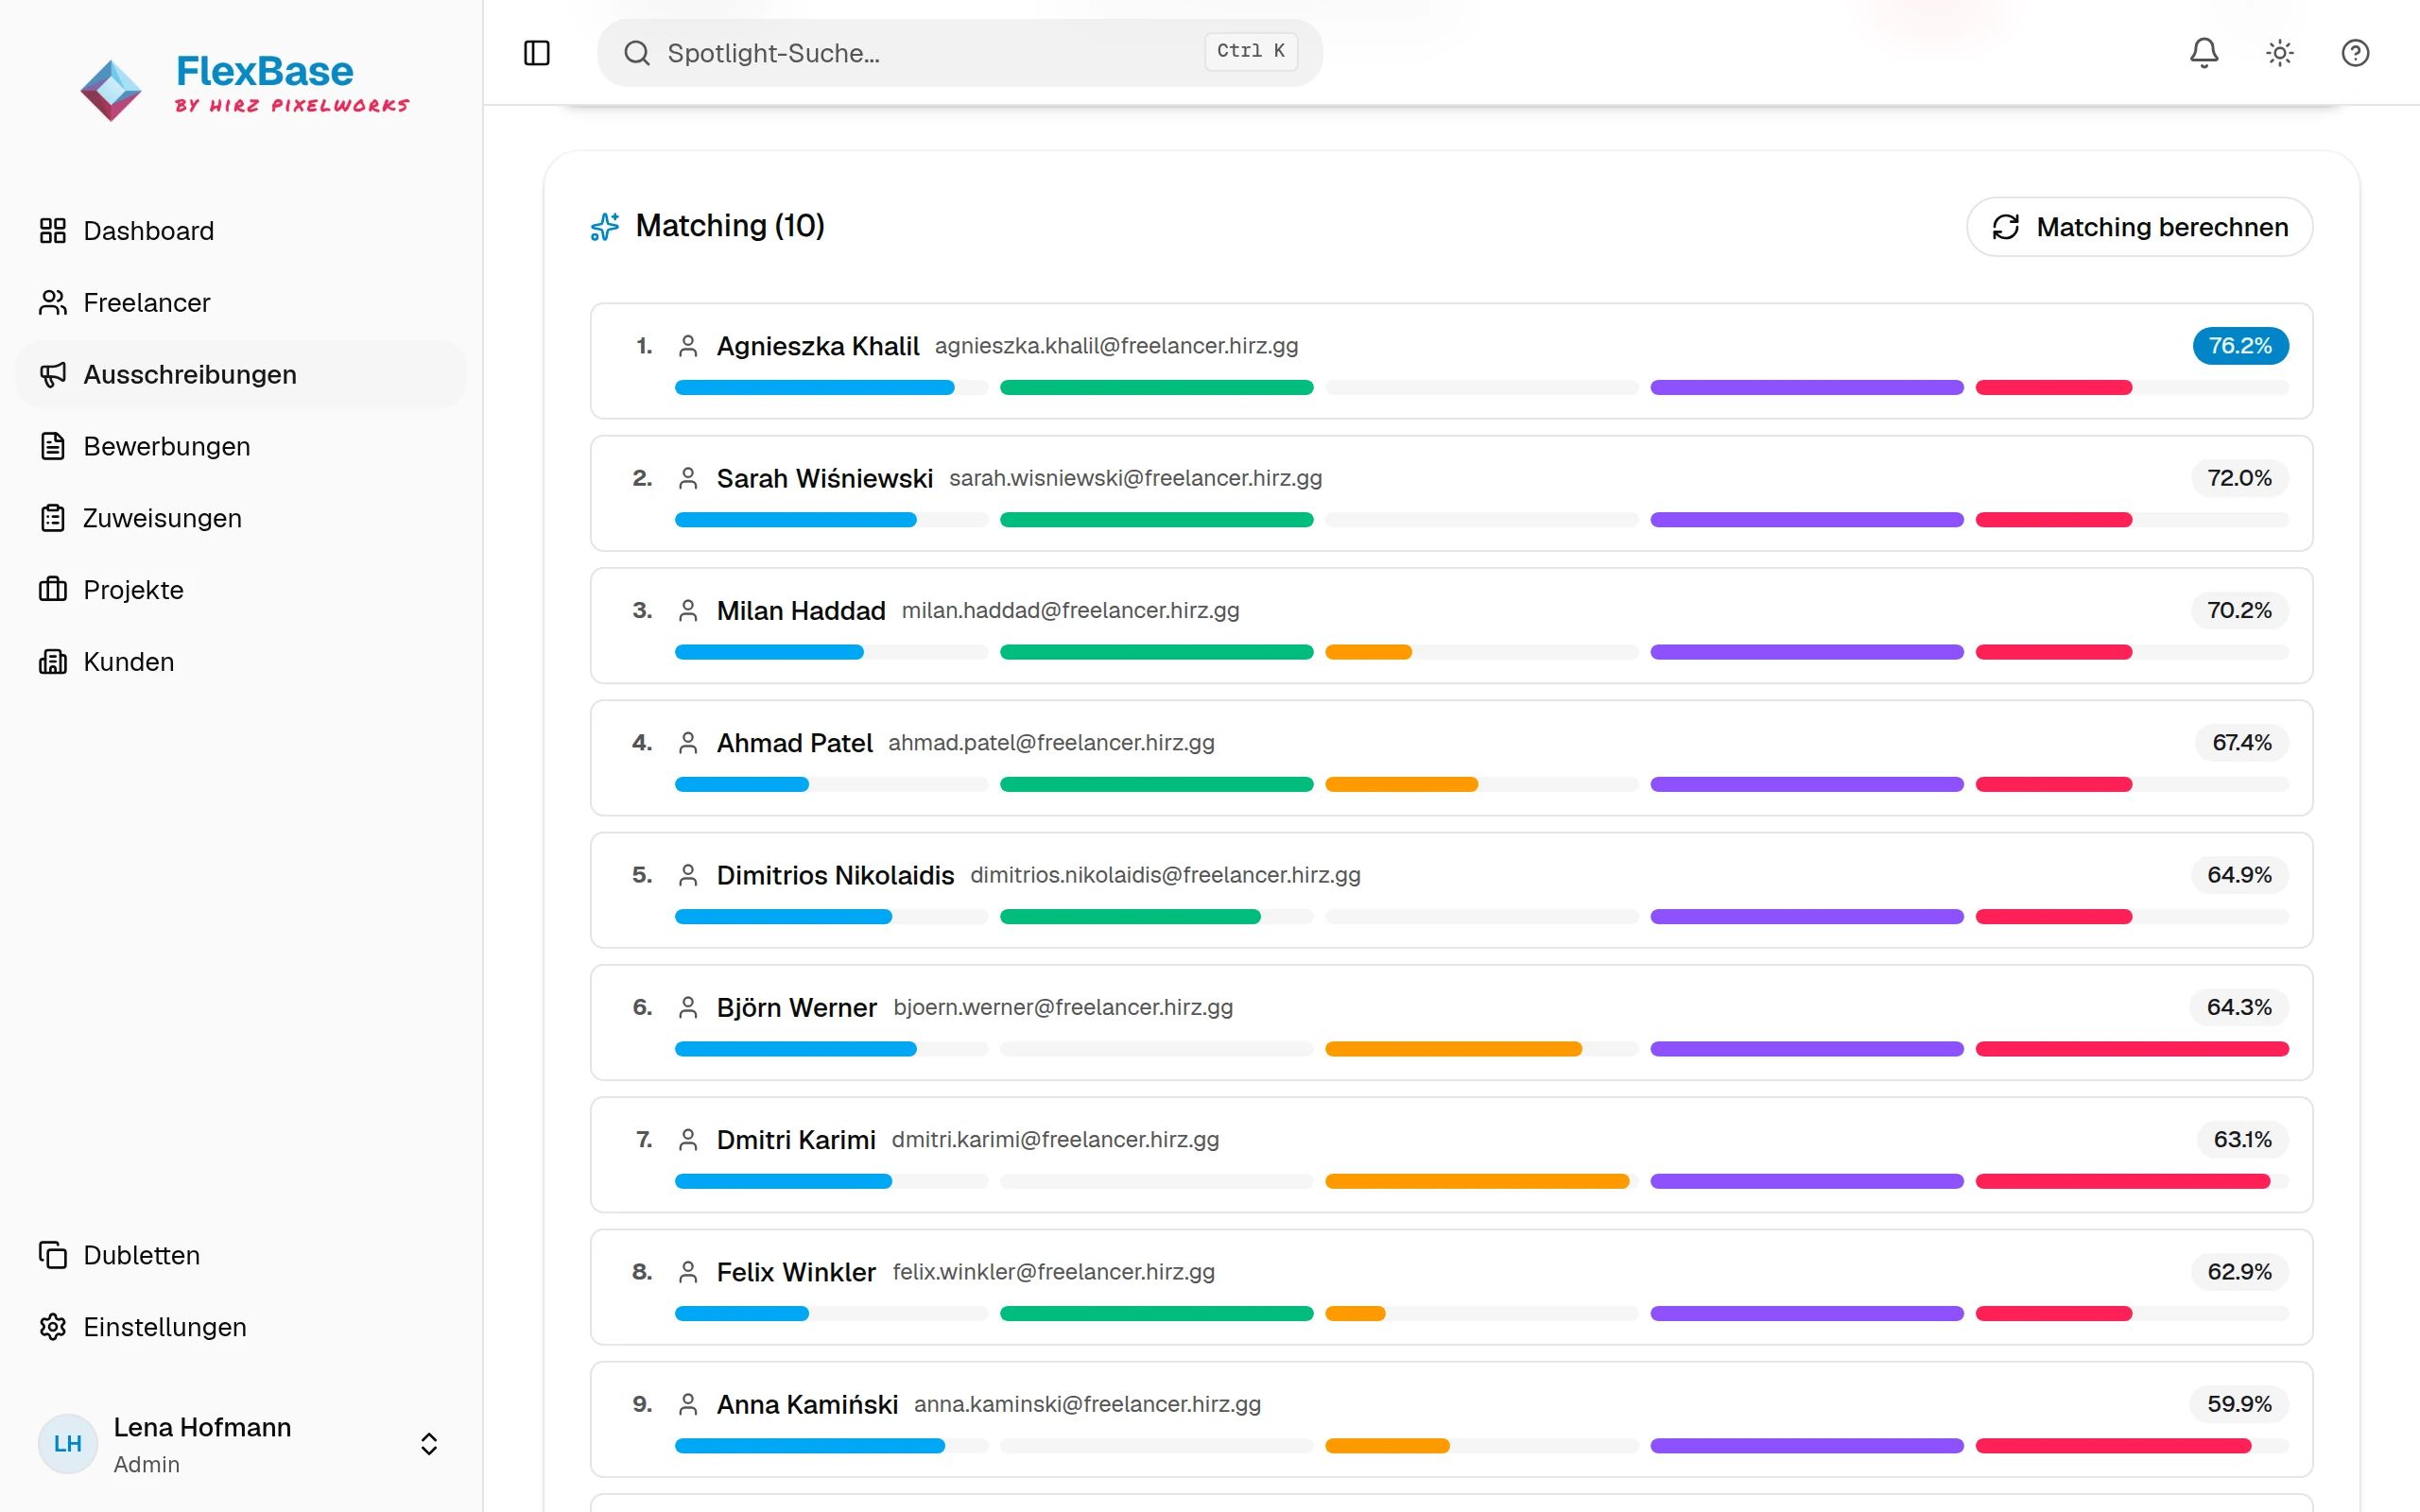This screenshot has width=2420, height=1512.
Task: Toggle the sidebar panel icon
Action: point(537,53)
